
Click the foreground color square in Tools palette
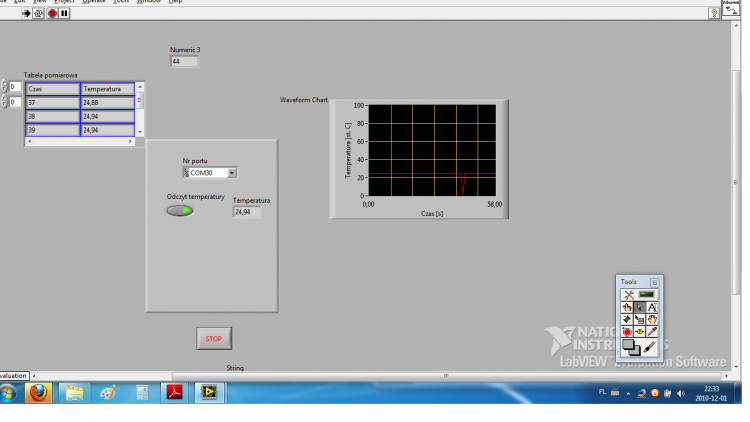coord(629,345)
